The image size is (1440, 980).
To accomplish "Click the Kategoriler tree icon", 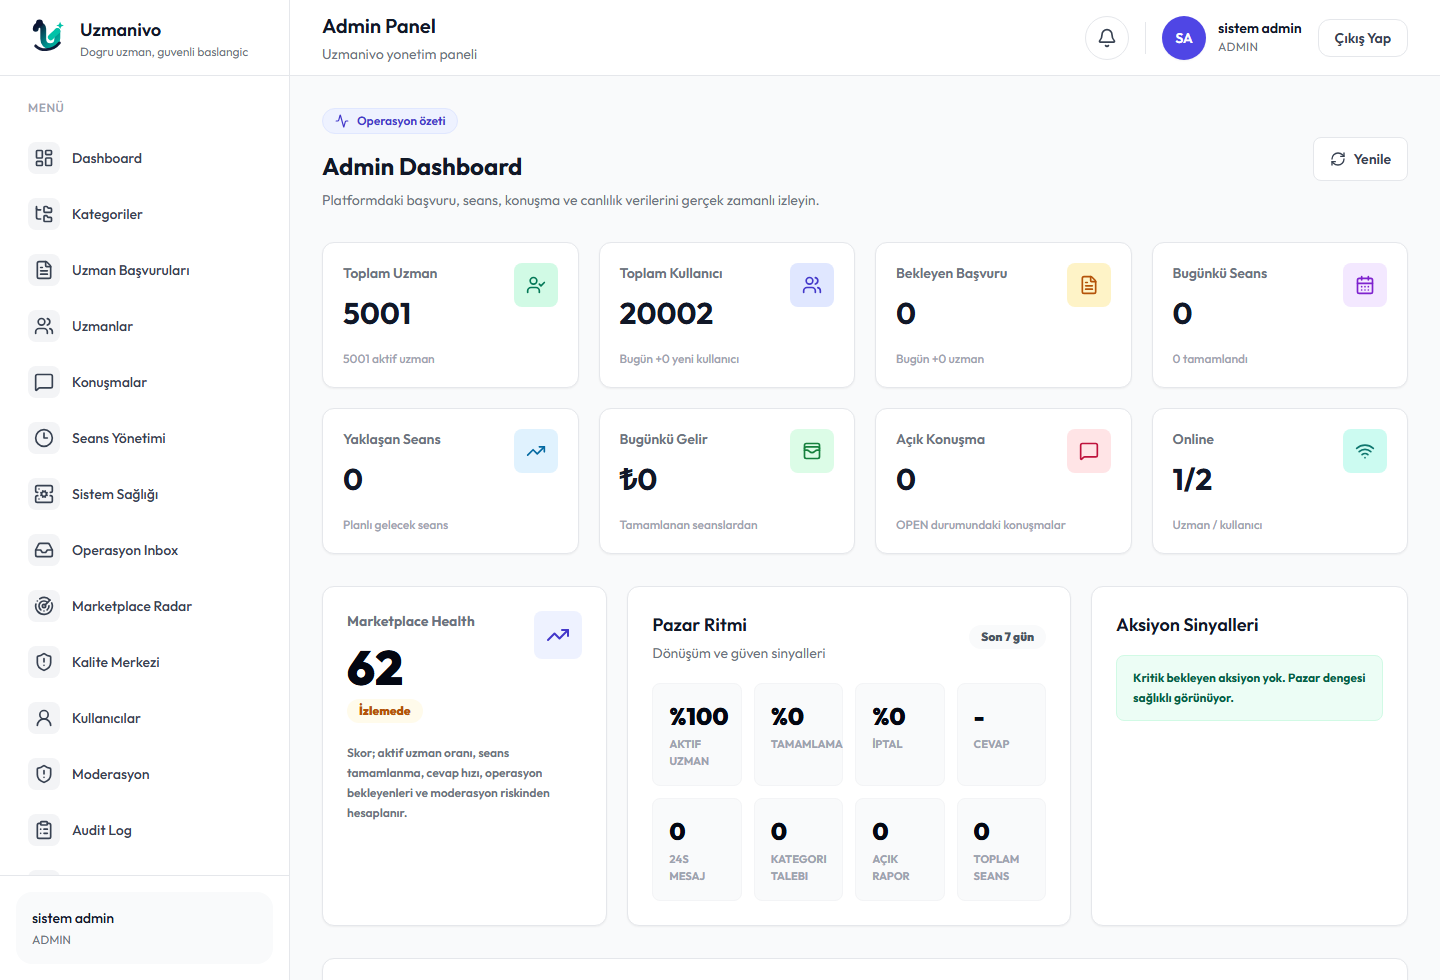I will click(44, 214).
